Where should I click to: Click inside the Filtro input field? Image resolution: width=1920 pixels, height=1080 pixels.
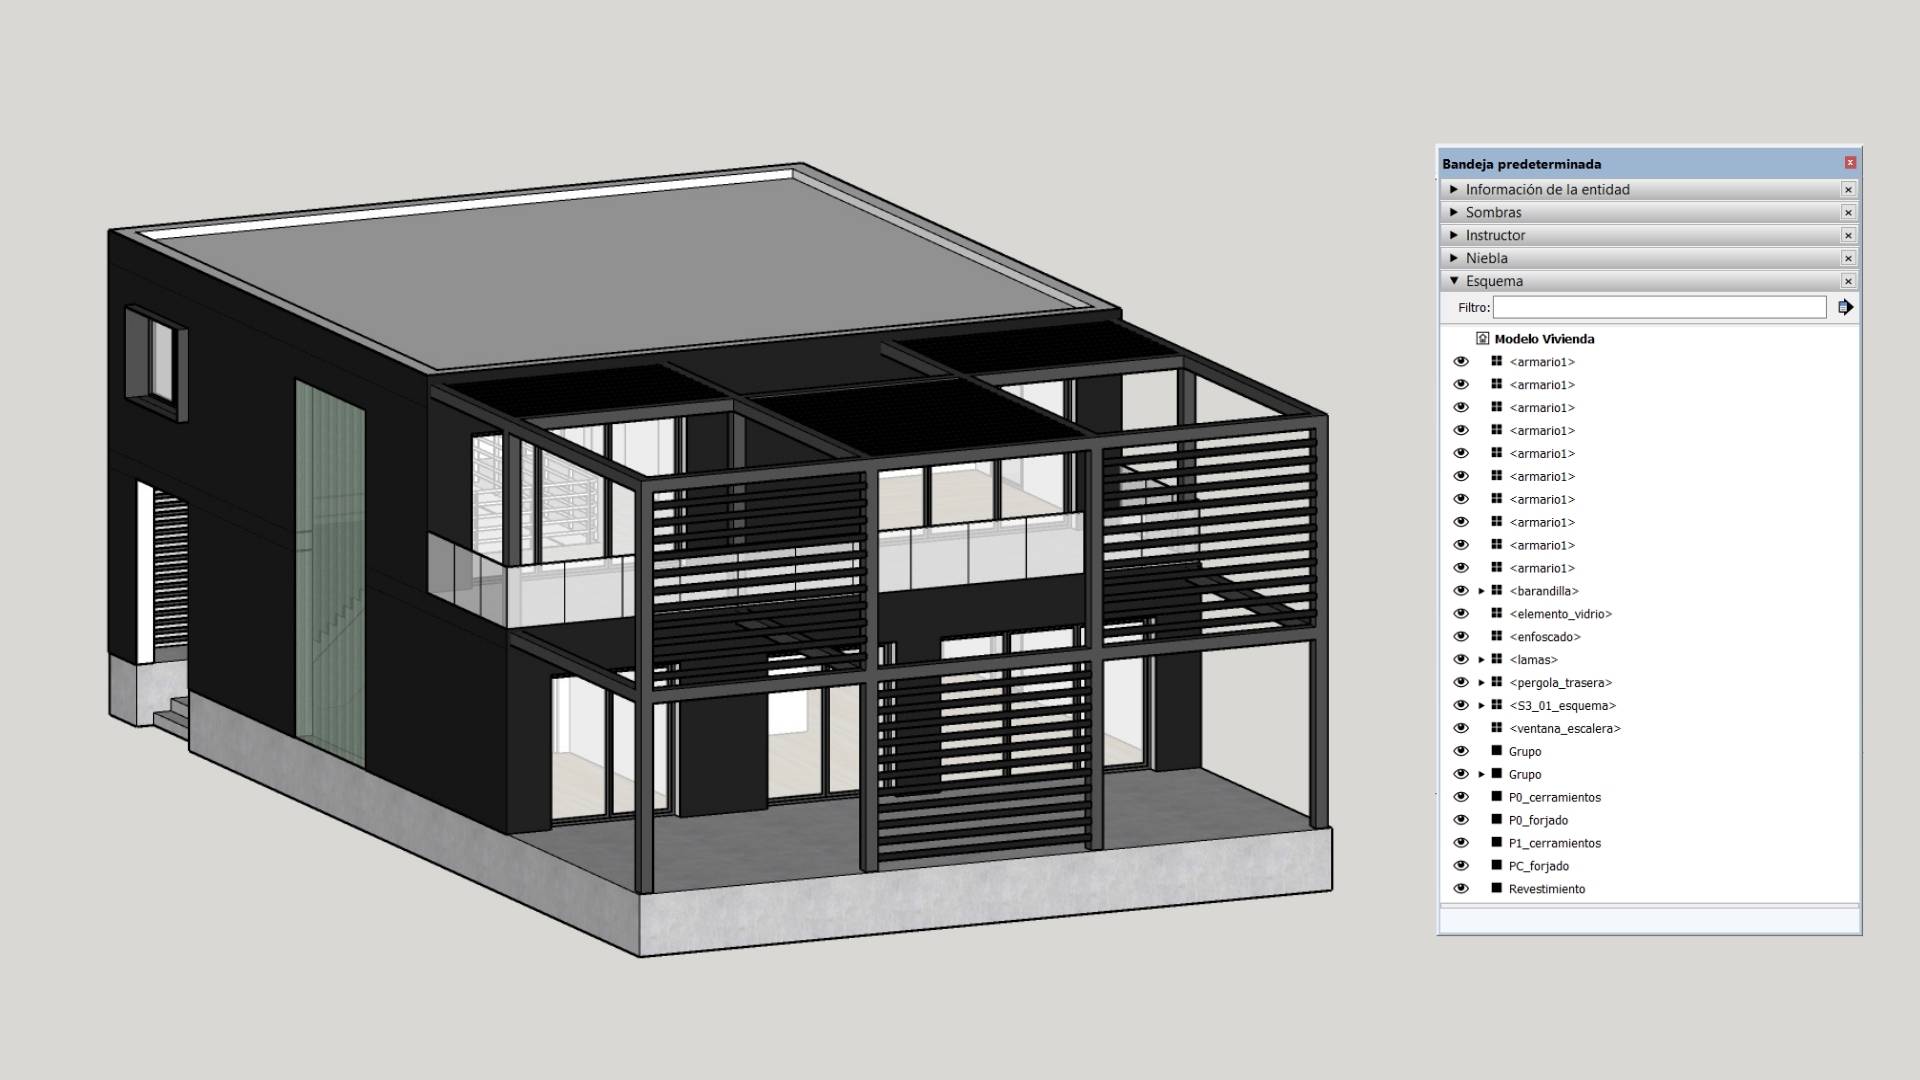[x=1660, y=307]
